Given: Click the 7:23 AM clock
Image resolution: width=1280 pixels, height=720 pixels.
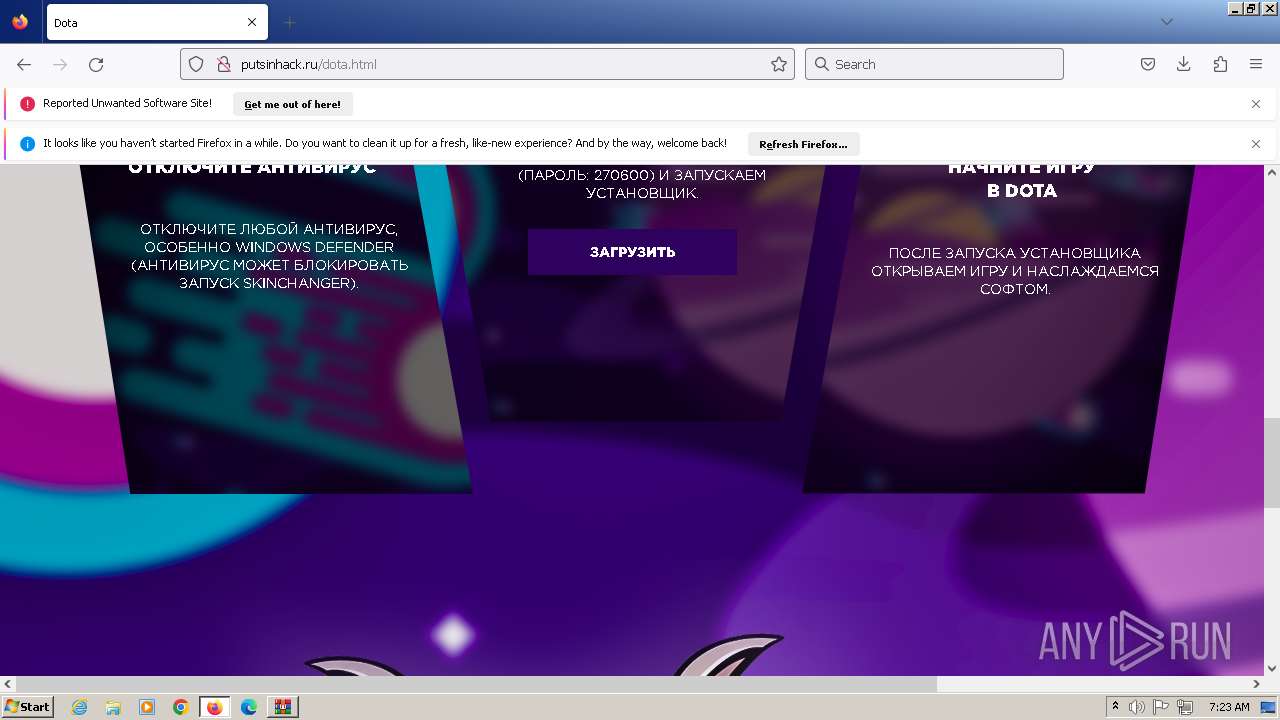Looking at the screenshot, I should 1229,707.
